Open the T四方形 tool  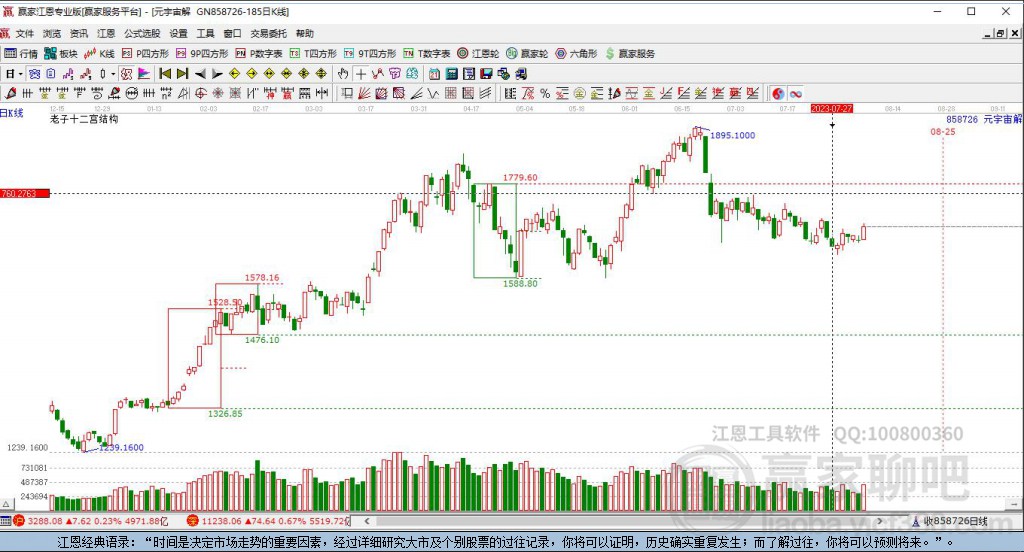313,54
